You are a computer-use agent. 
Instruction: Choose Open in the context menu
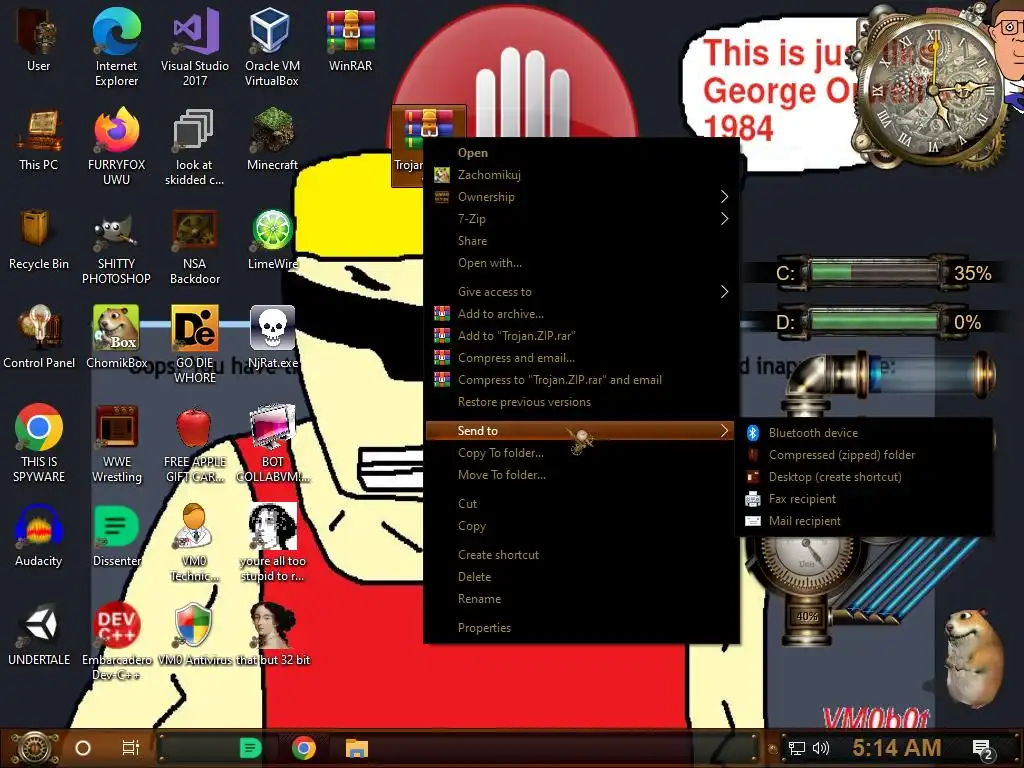click(x=581, y=153)
